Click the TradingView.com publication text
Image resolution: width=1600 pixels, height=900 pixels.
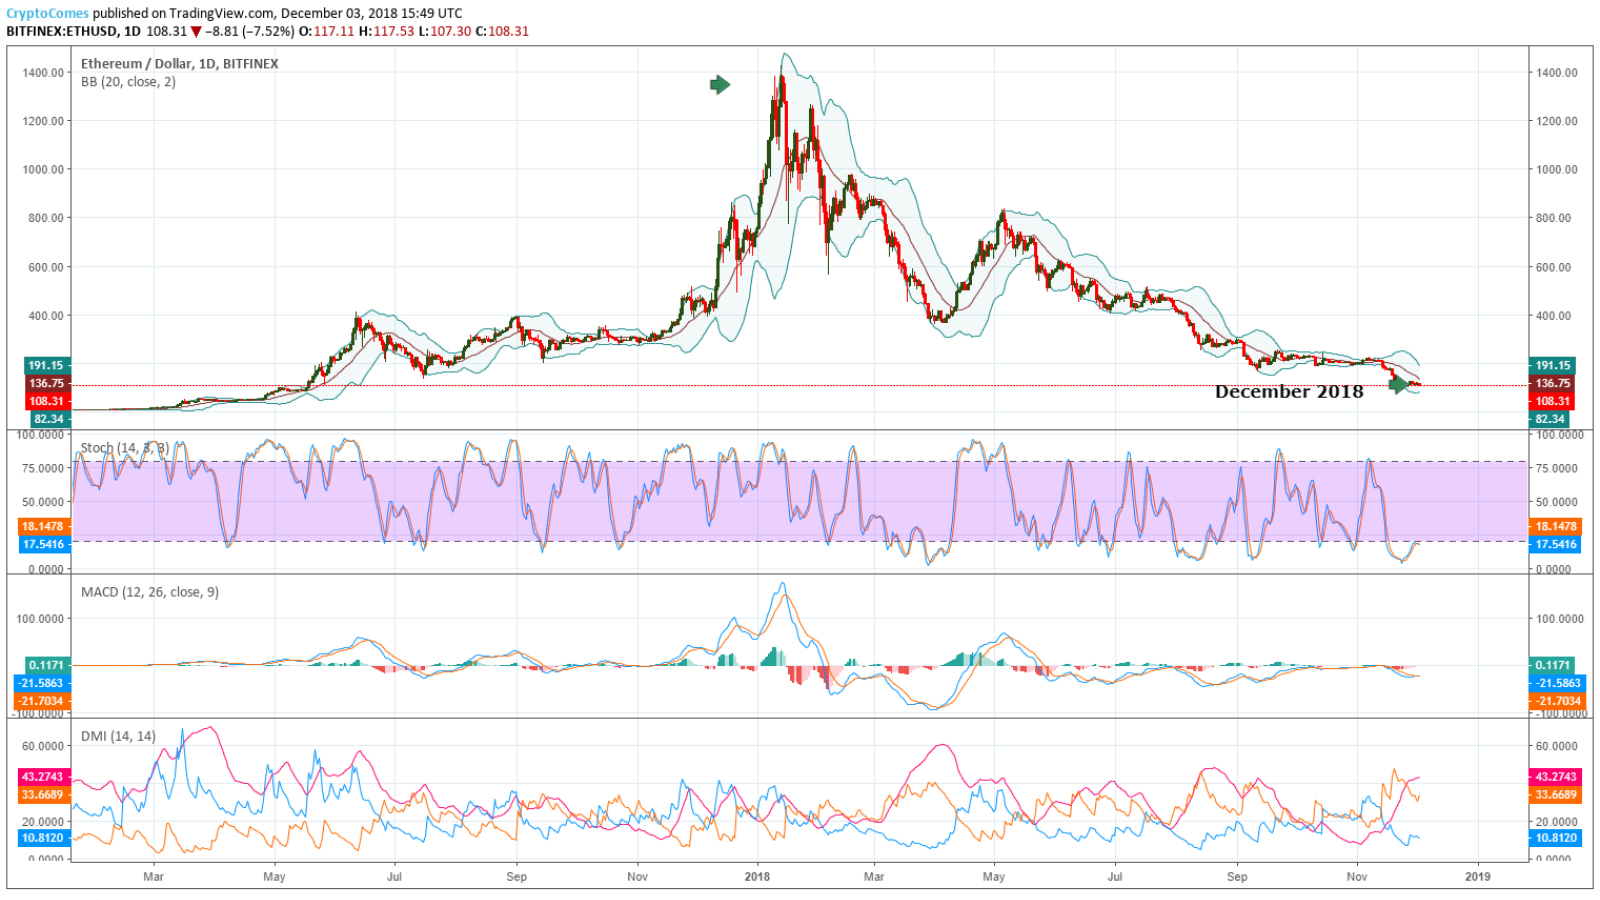click(x=222, y=14)
